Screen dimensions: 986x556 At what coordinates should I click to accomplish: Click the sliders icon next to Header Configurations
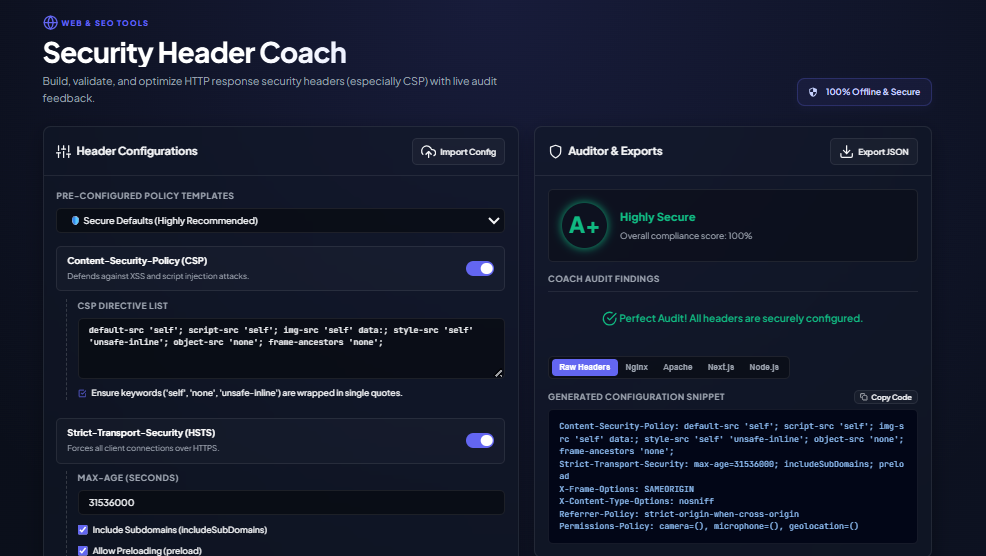[63, 151]
